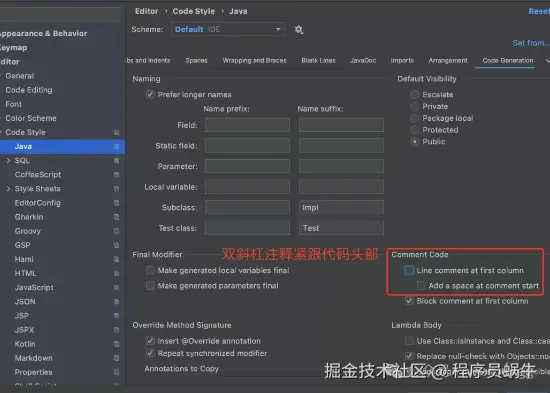Click the scope icon beside JSPX

coord(116,330)
